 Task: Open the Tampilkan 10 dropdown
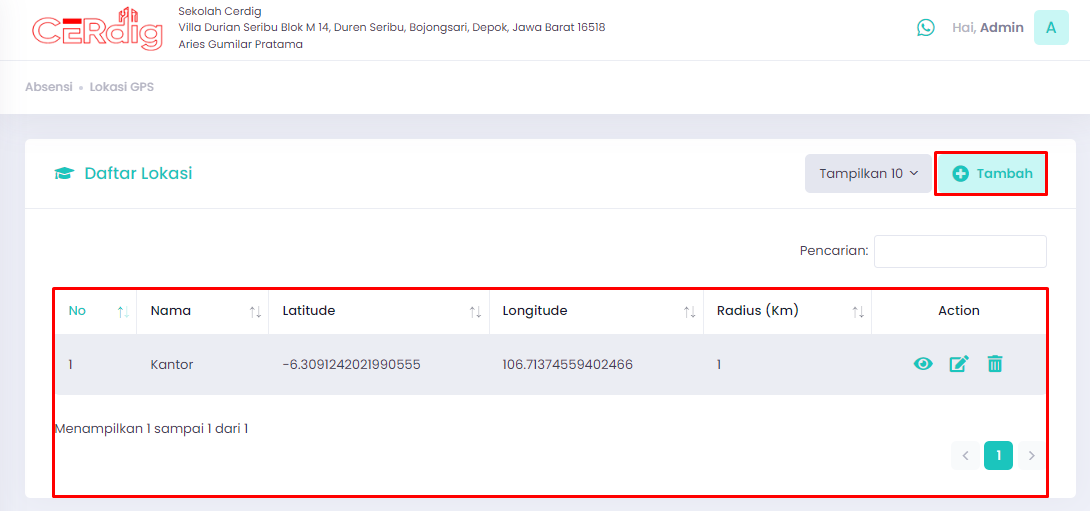(868, 173)
